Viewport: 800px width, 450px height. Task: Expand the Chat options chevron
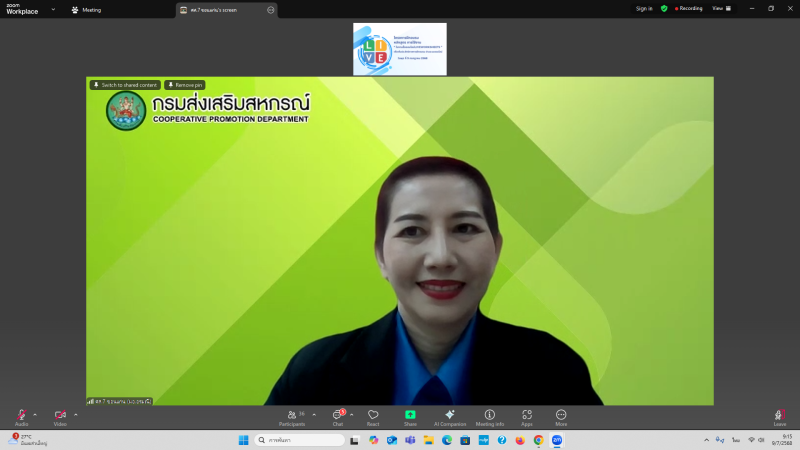(x=352, y=414)
